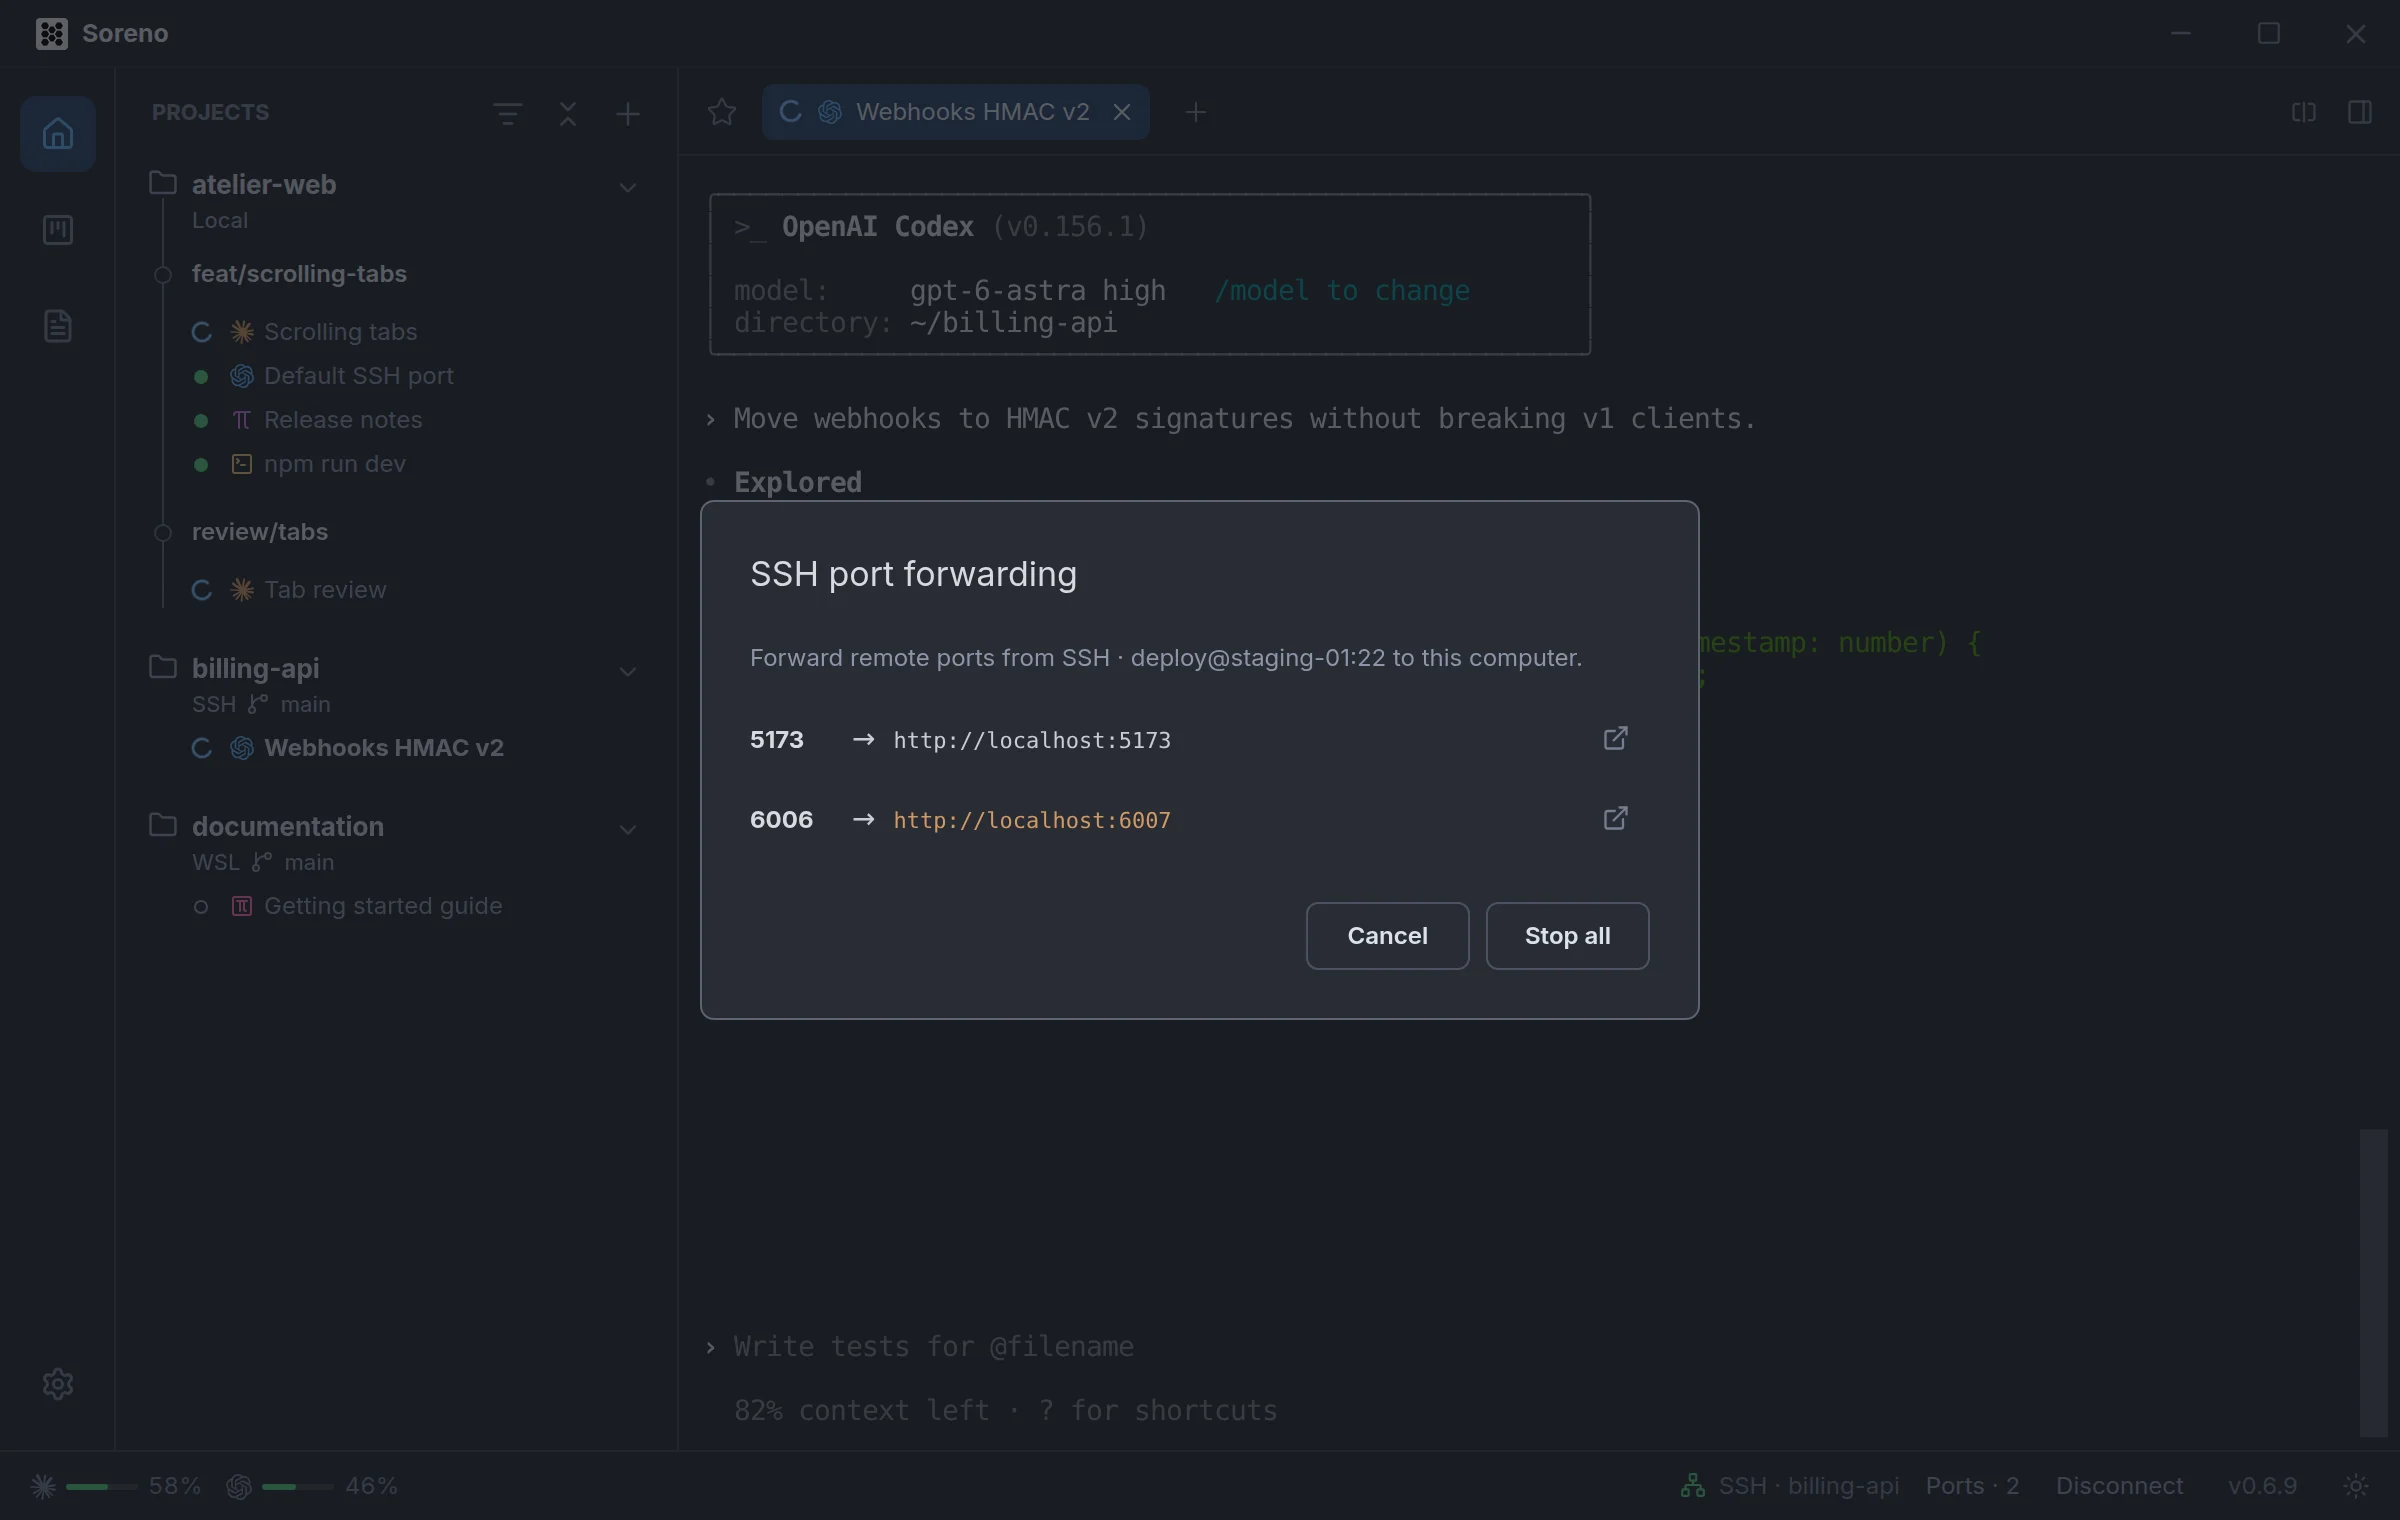Click the Write tests prompt input
This screenshot has width=2400, height=1520.
[x=934, y=1347]
